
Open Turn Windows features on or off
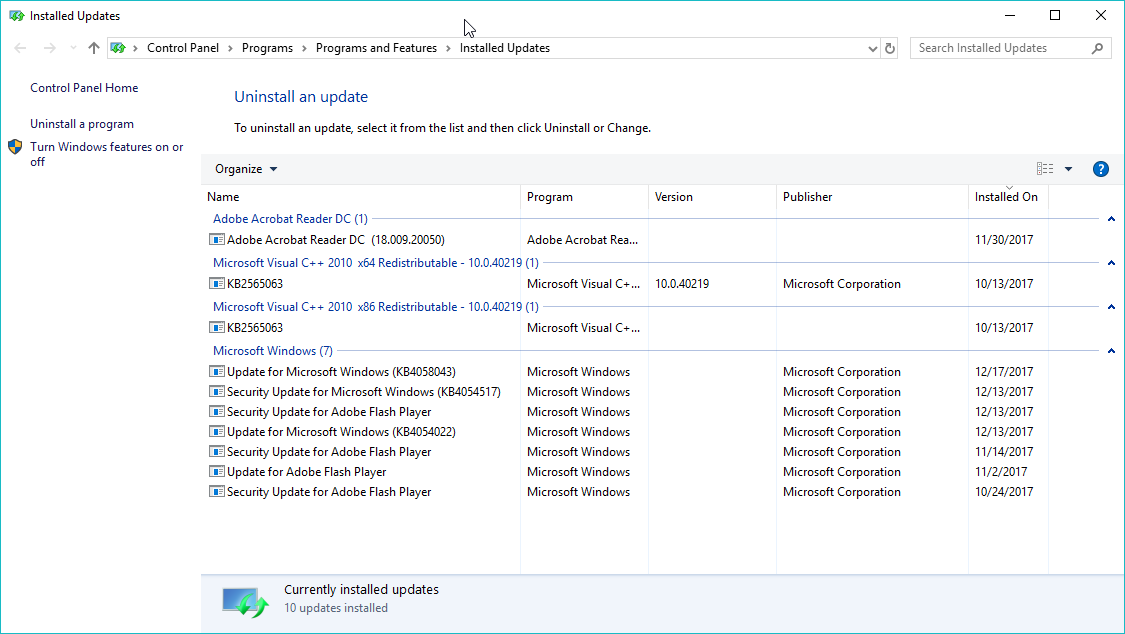coord(107,154)
